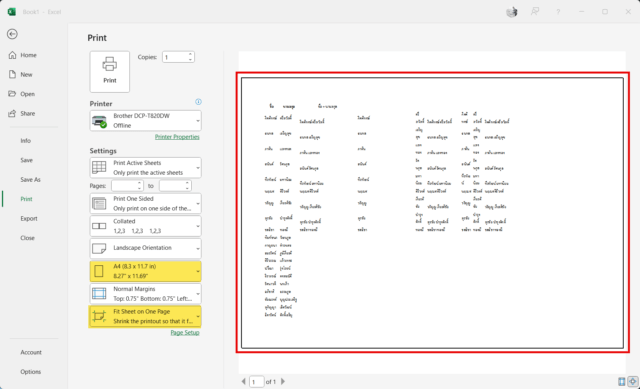Open Account settings
Screen dimensions: 640x389
(31, 352)
